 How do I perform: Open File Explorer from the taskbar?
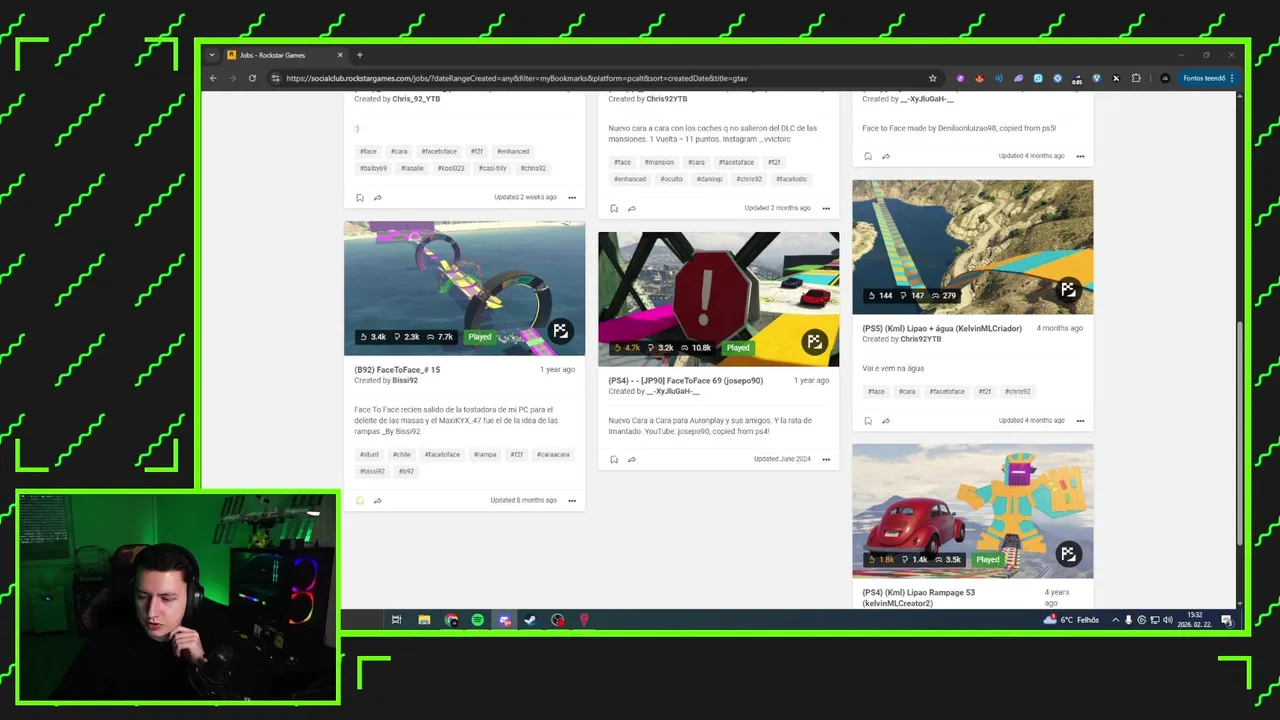(424, 620)
